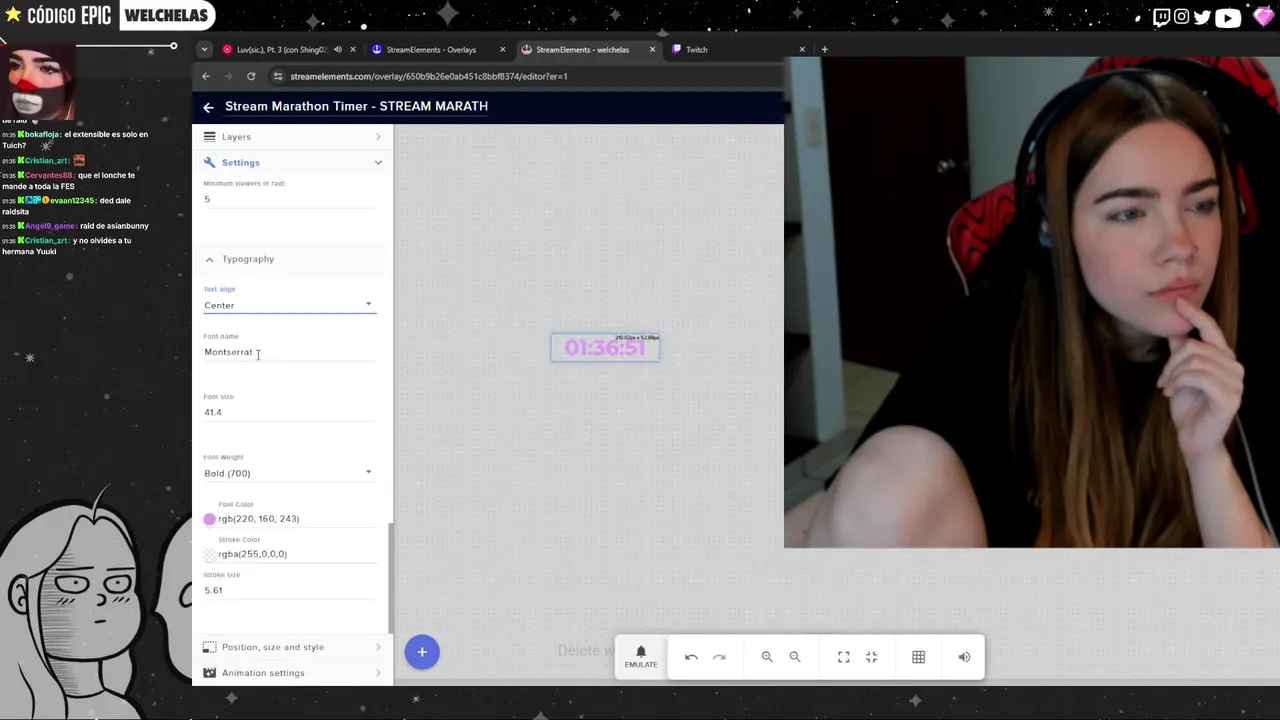Edit the Font Color rgb value

tap(296, 519)
